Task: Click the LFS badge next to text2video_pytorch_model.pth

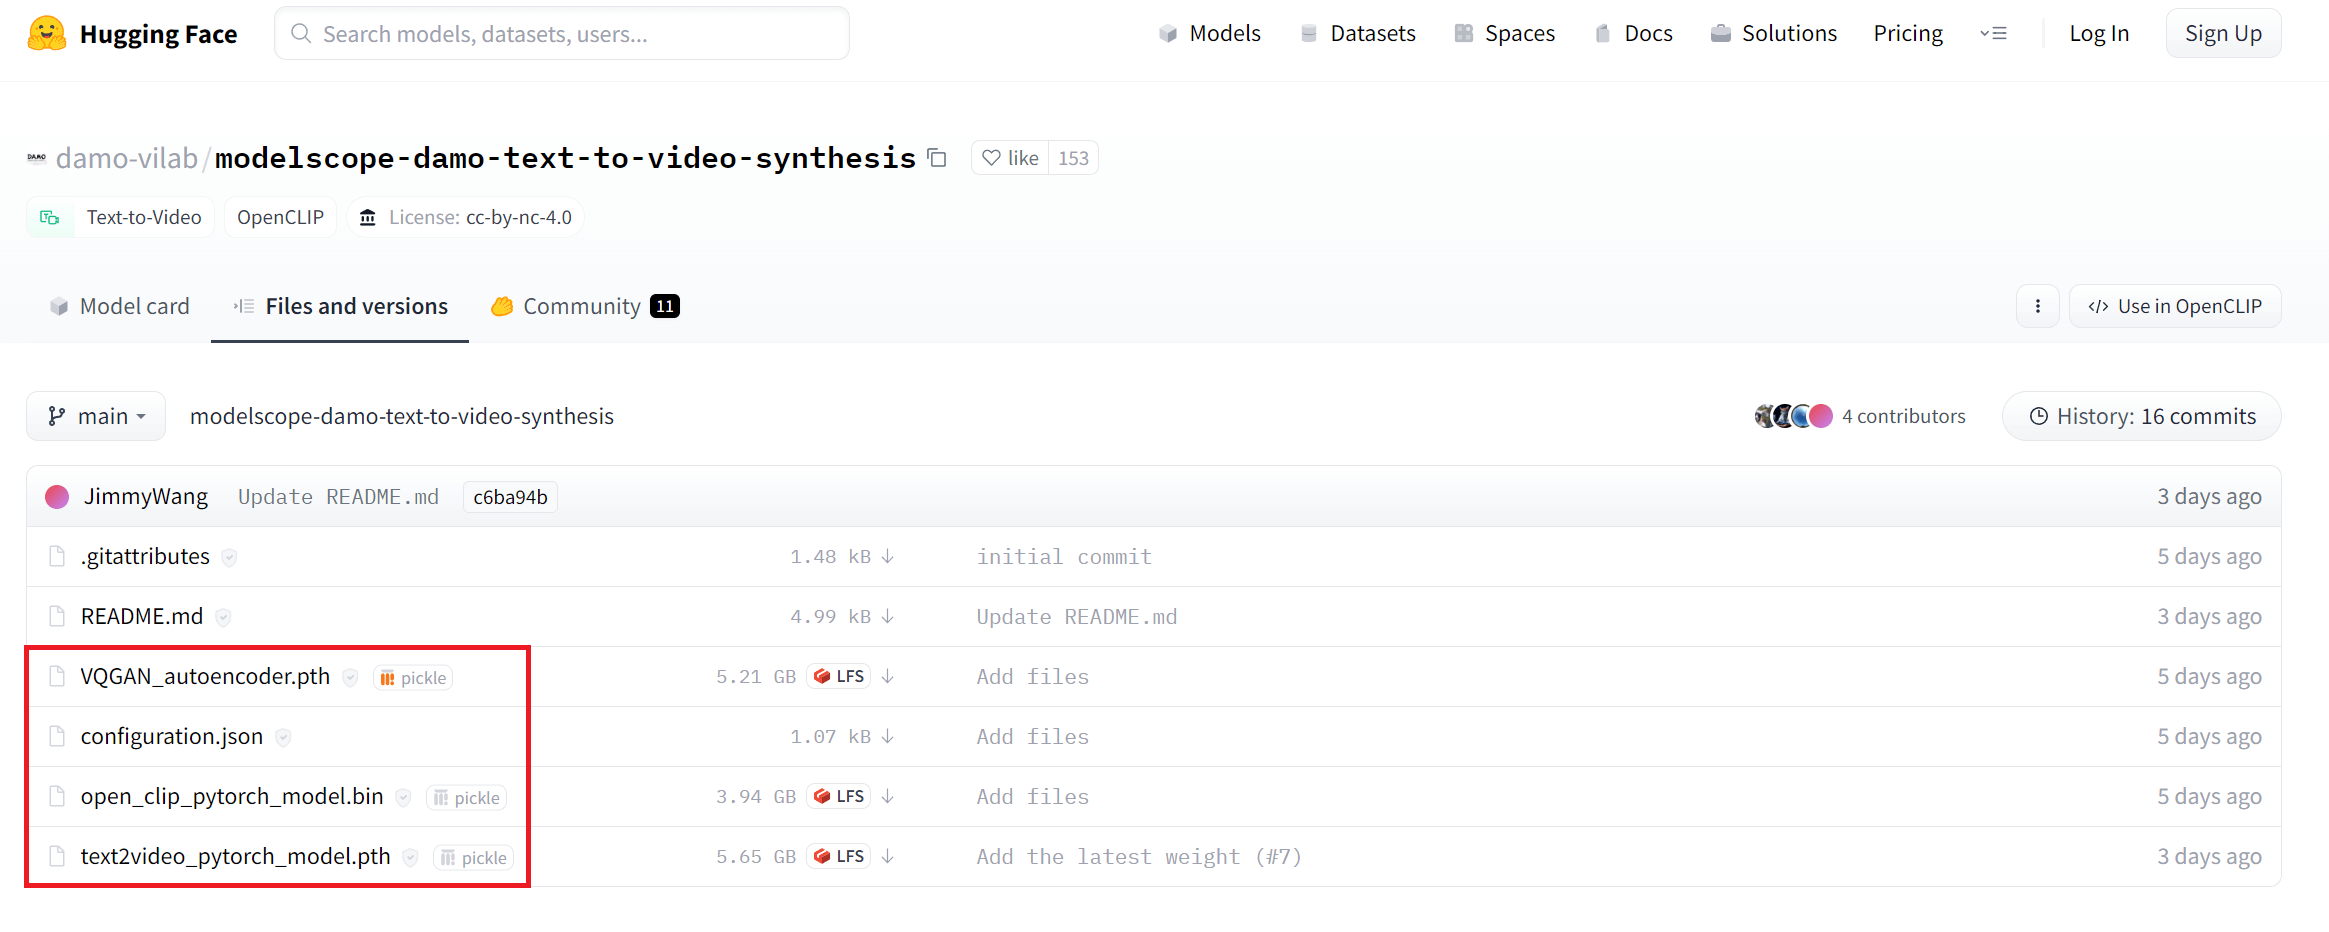Action: coord(839,856)
